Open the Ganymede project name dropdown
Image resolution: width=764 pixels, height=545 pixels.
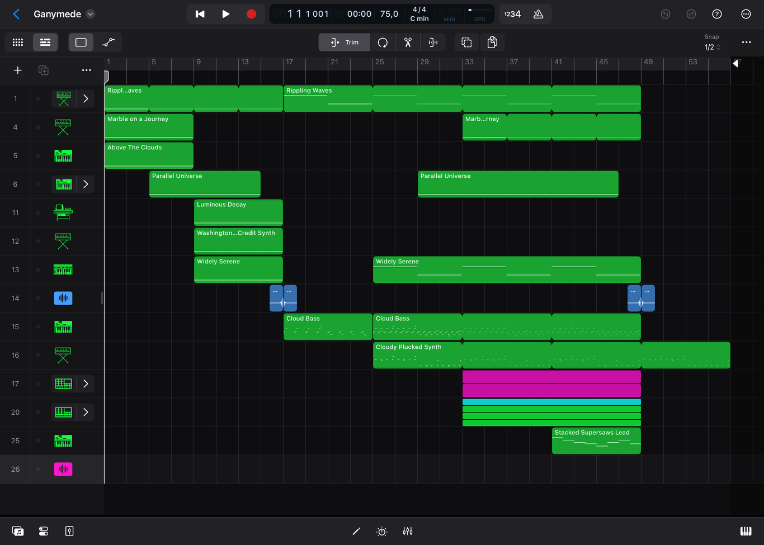91,14
